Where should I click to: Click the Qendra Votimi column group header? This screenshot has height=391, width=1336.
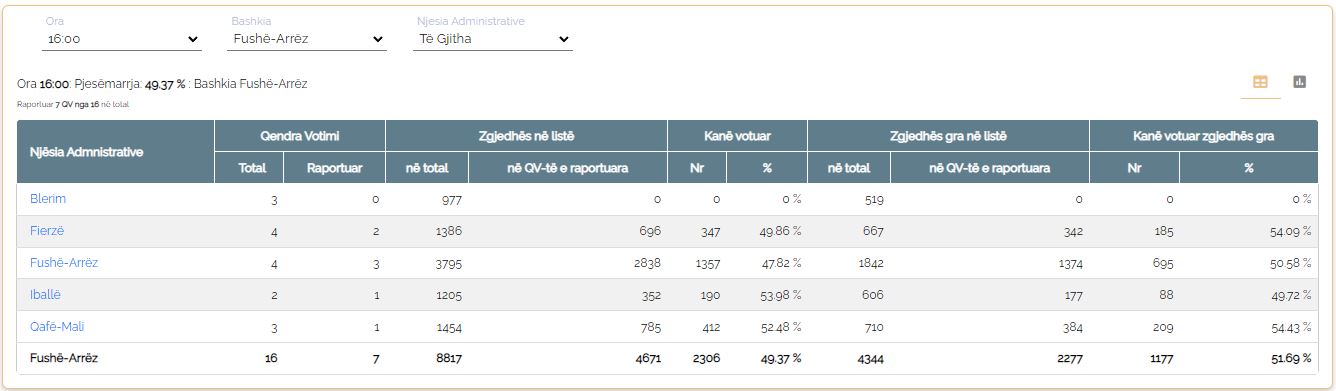pos(300,136)
